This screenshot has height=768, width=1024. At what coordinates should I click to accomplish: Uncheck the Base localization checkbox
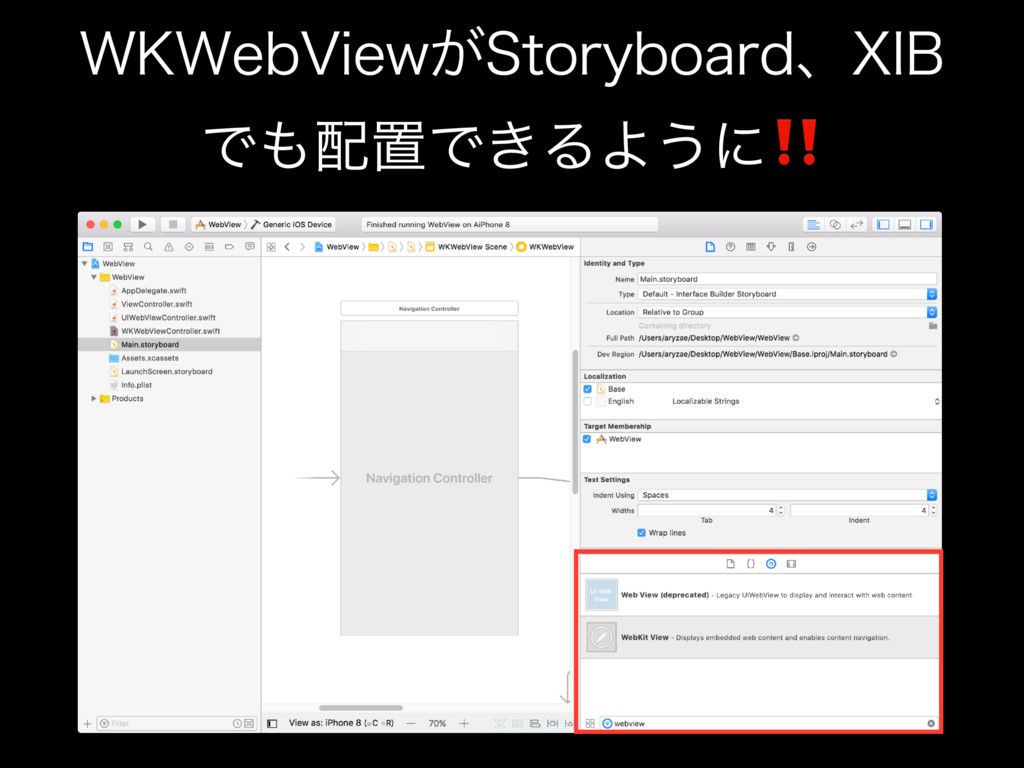click(588, 389)
